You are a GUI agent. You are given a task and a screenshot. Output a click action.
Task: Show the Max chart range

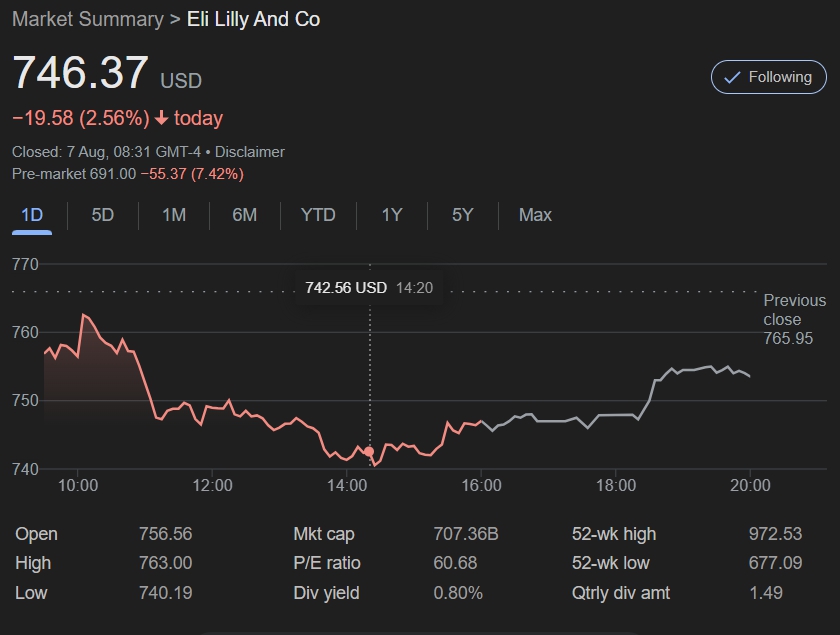click(535, 215)
